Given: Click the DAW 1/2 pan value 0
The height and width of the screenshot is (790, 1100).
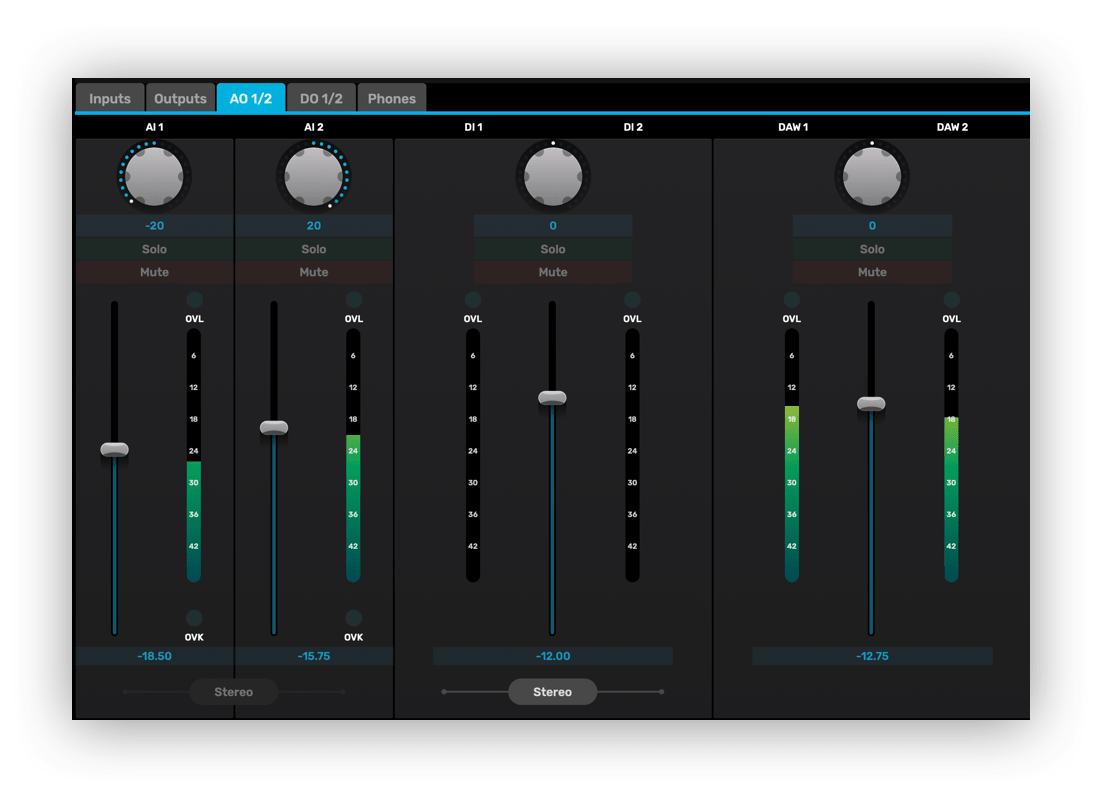Looking at the screenshot, I should (x=872, y=226).
